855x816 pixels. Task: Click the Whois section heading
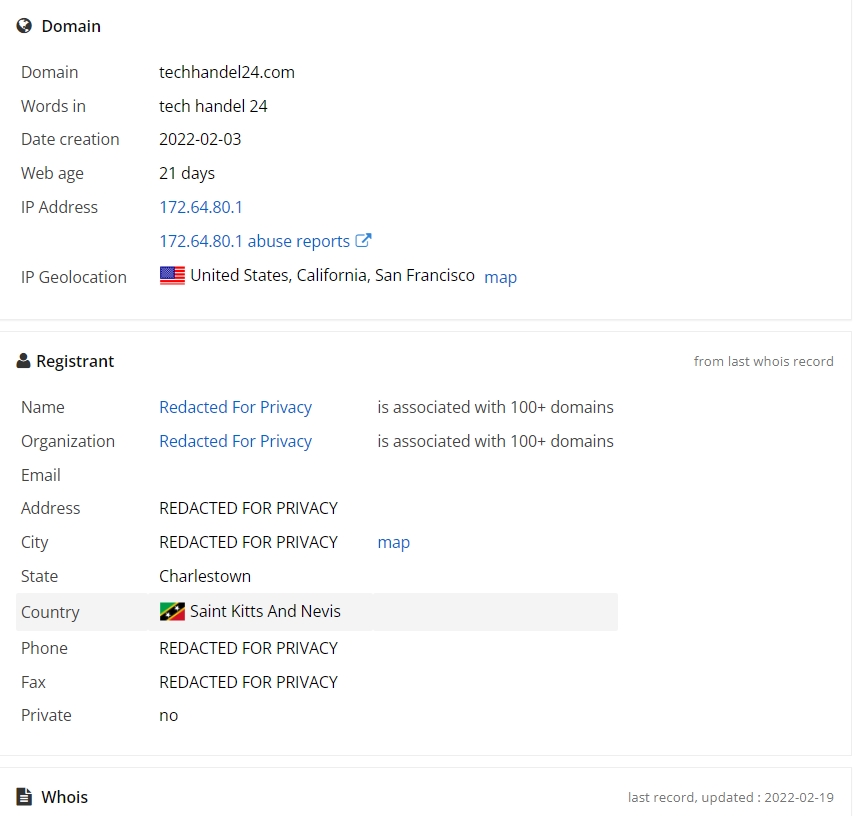click(64, 797)
